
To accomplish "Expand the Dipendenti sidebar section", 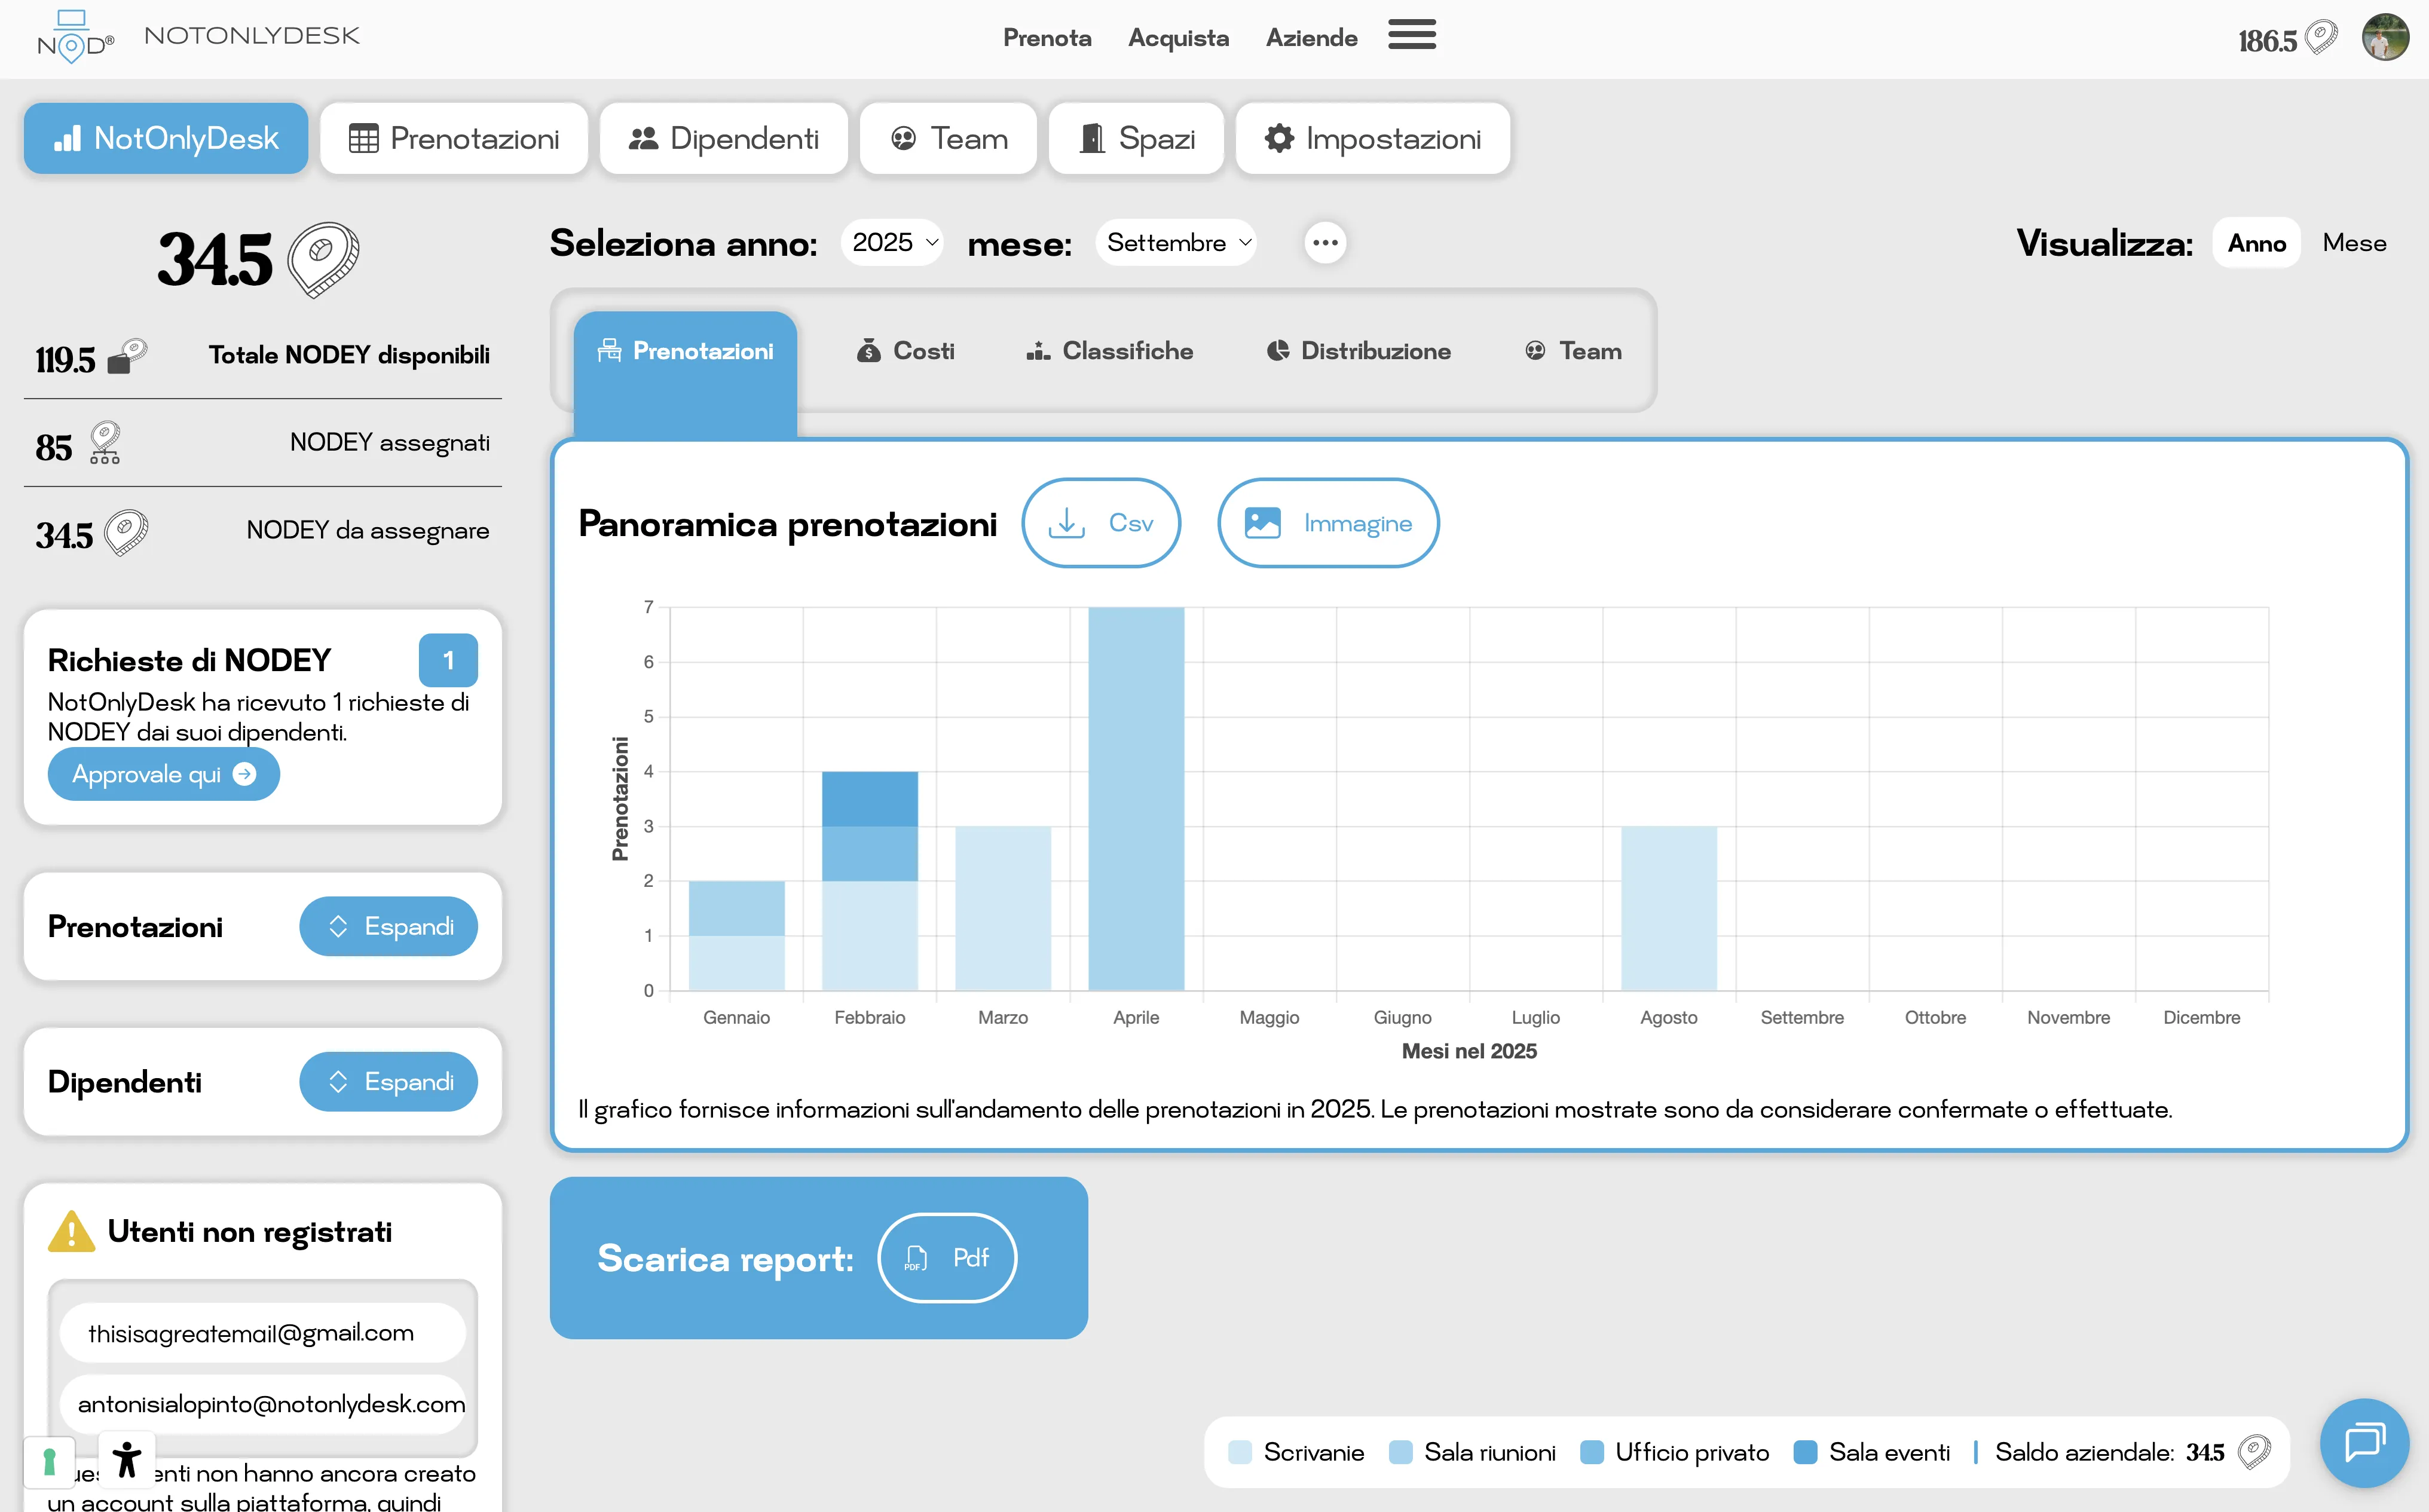I will [388, 1081].
